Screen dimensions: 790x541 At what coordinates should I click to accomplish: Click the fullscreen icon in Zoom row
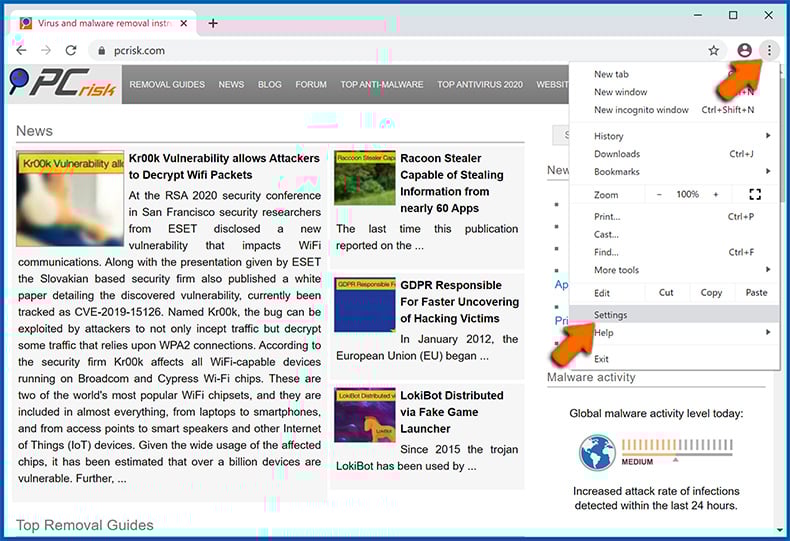coord(755,194)
